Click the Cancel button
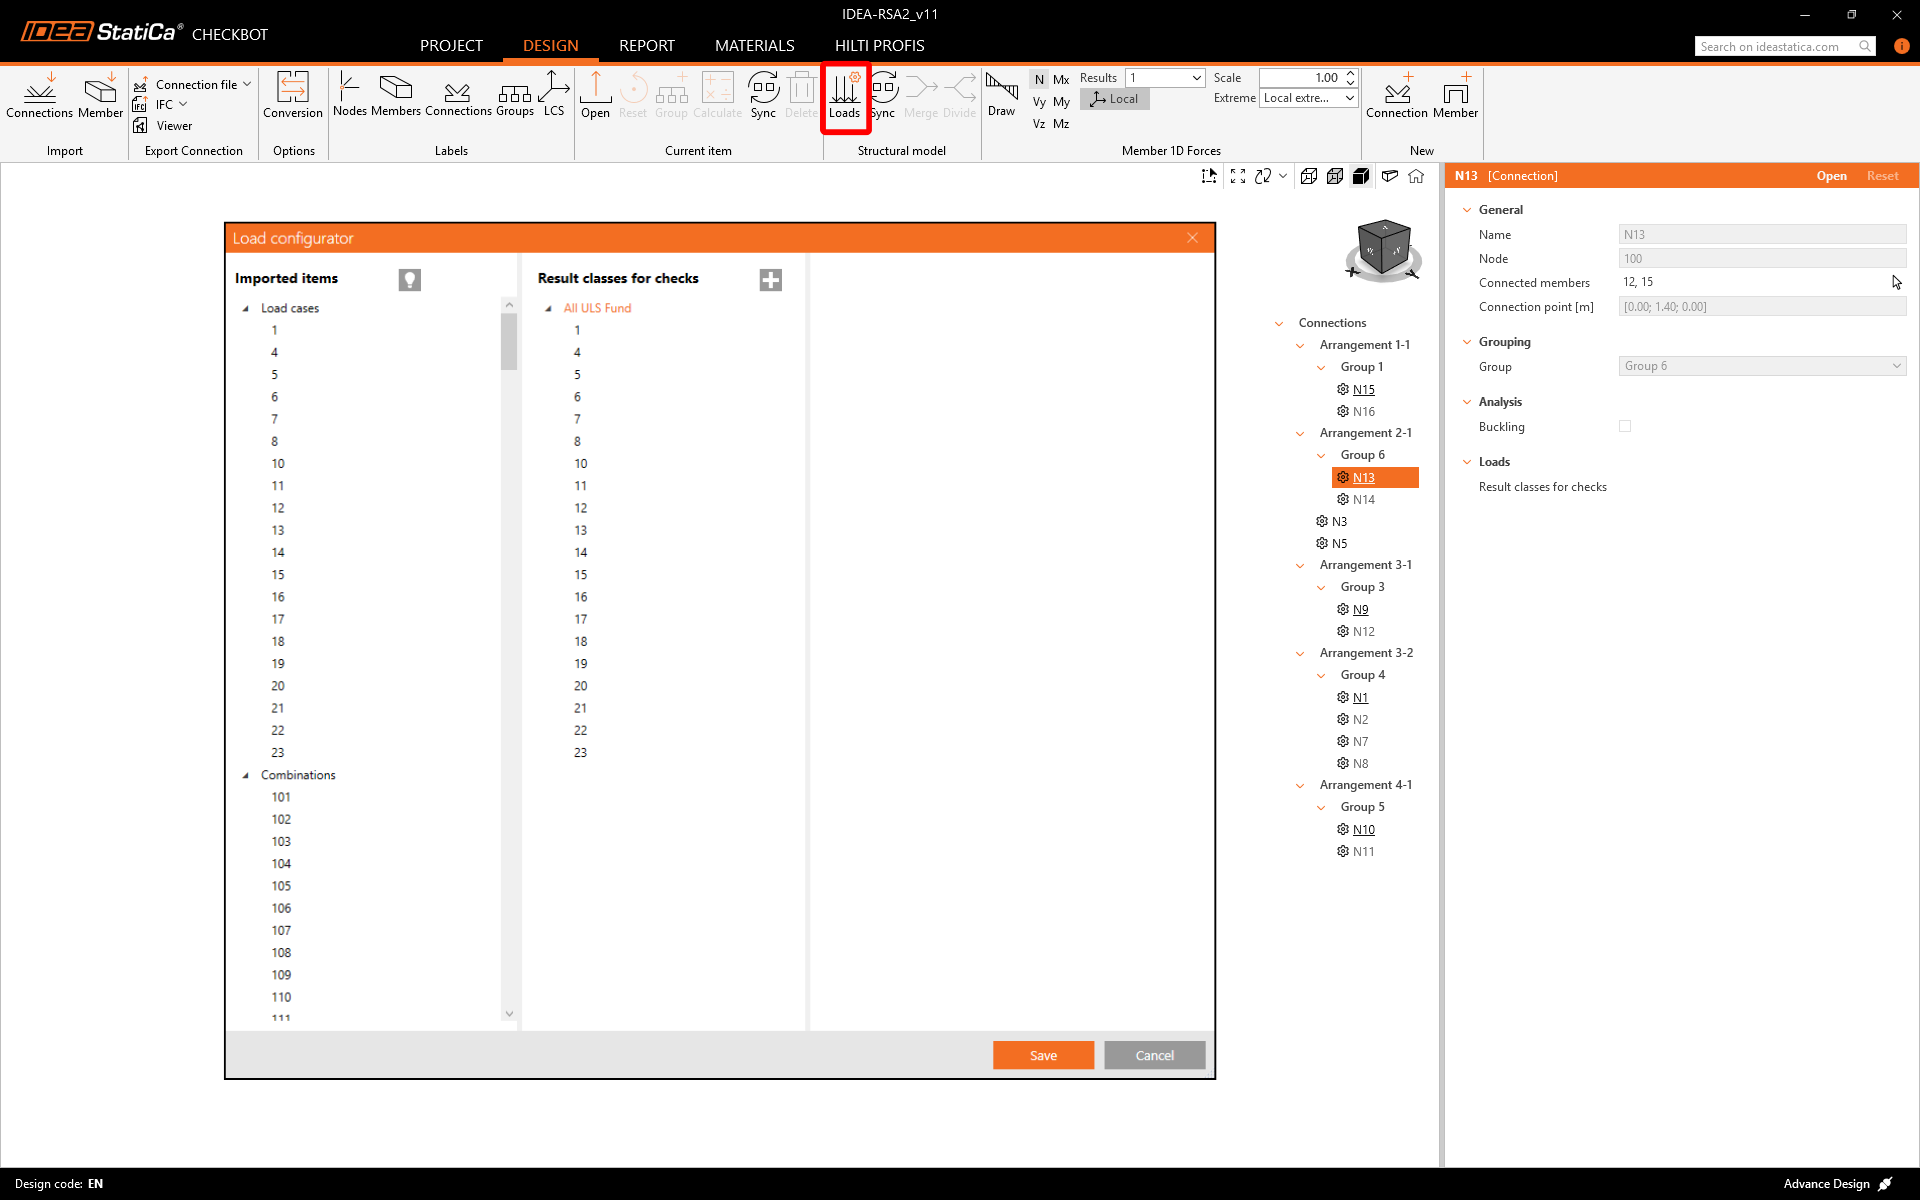 click(x=1154, y=1055)
